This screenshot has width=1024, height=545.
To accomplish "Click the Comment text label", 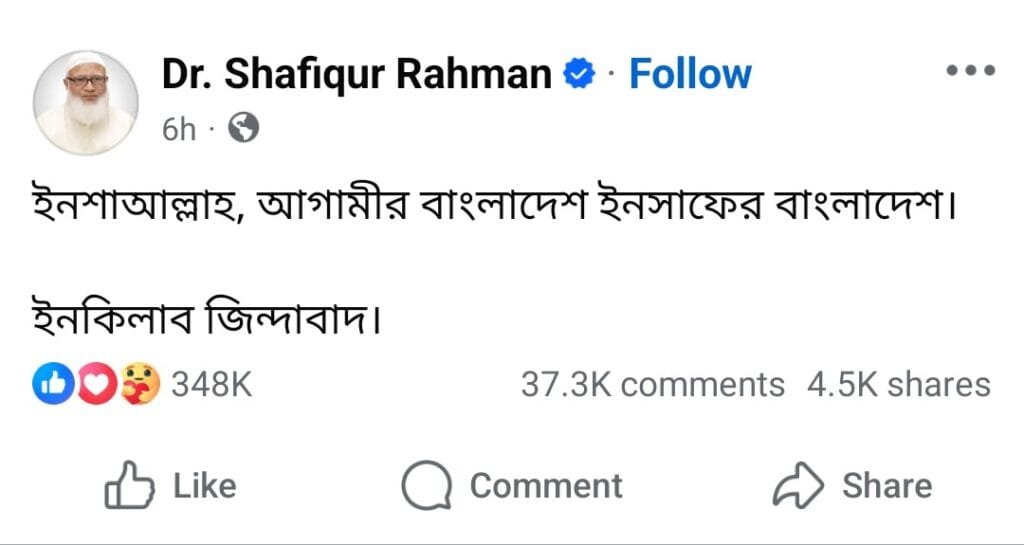I will coord(546,486).
